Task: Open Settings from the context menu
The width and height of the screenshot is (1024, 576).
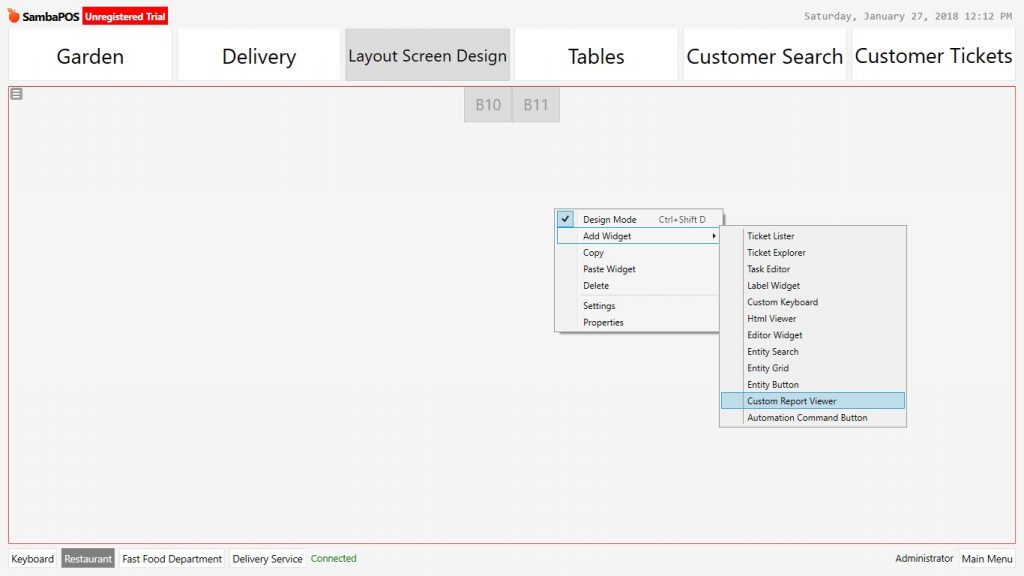Action: click(x=637, y=306)
